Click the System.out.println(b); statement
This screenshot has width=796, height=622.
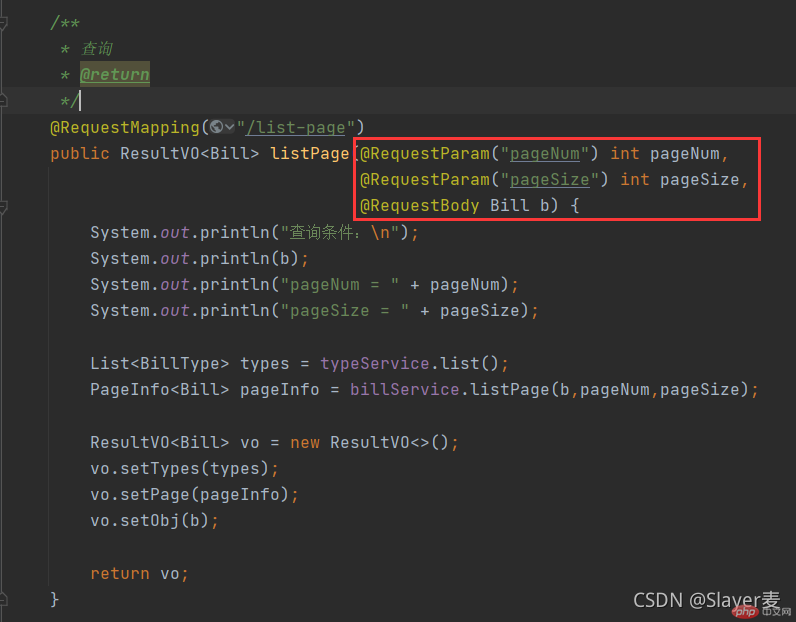(199, 258)
